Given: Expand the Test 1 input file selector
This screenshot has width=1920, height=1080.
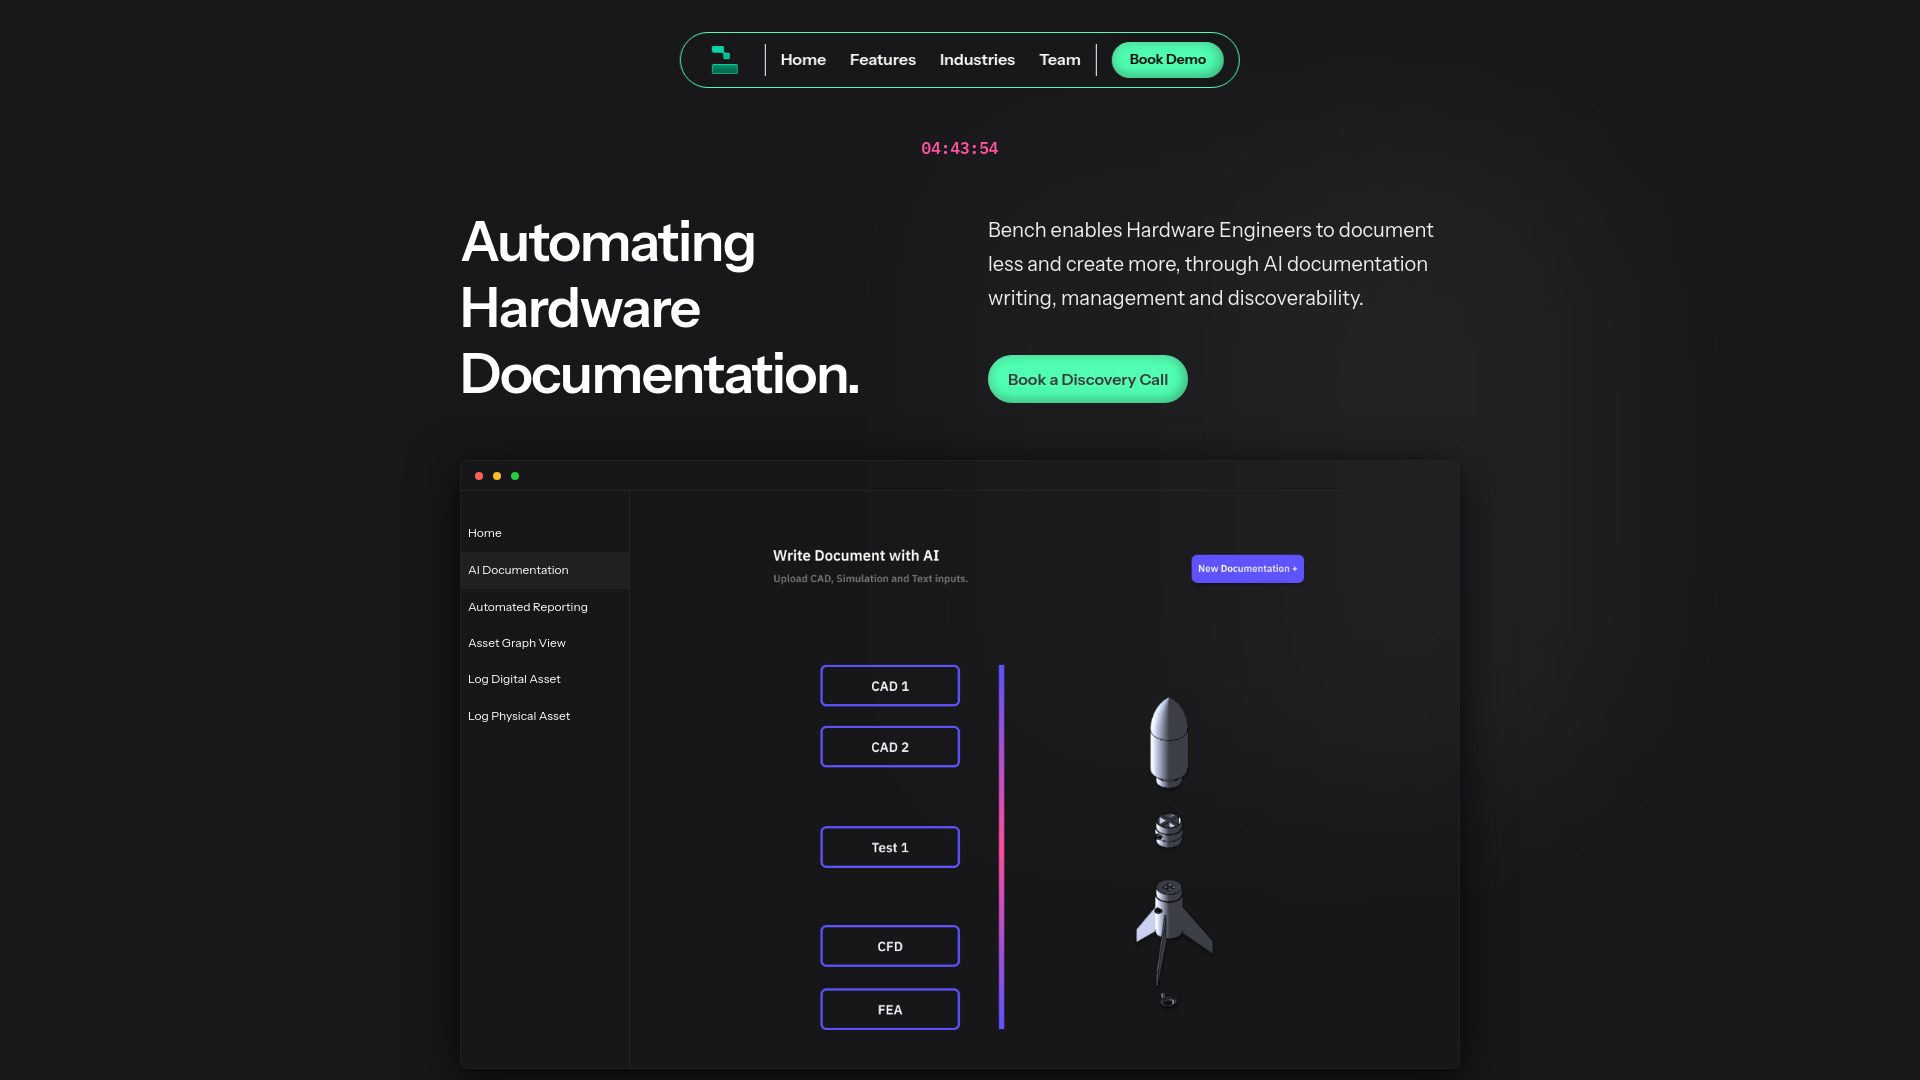Looking at the screenshot, I should (x=890, y=847).
